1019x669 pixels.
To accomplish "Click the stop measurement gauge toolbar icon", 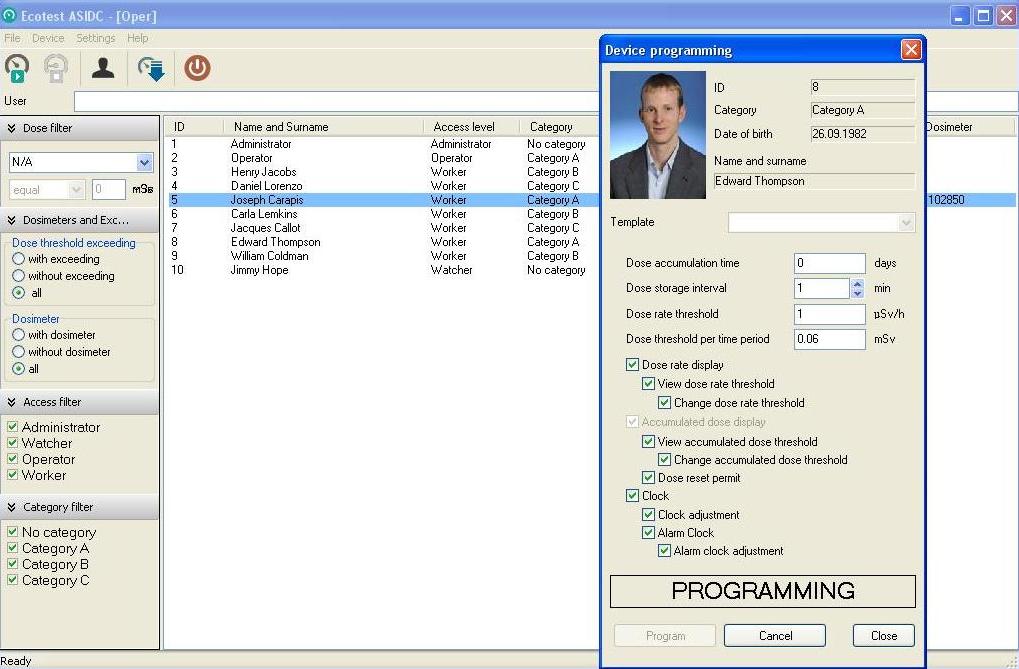I will 56,68.
